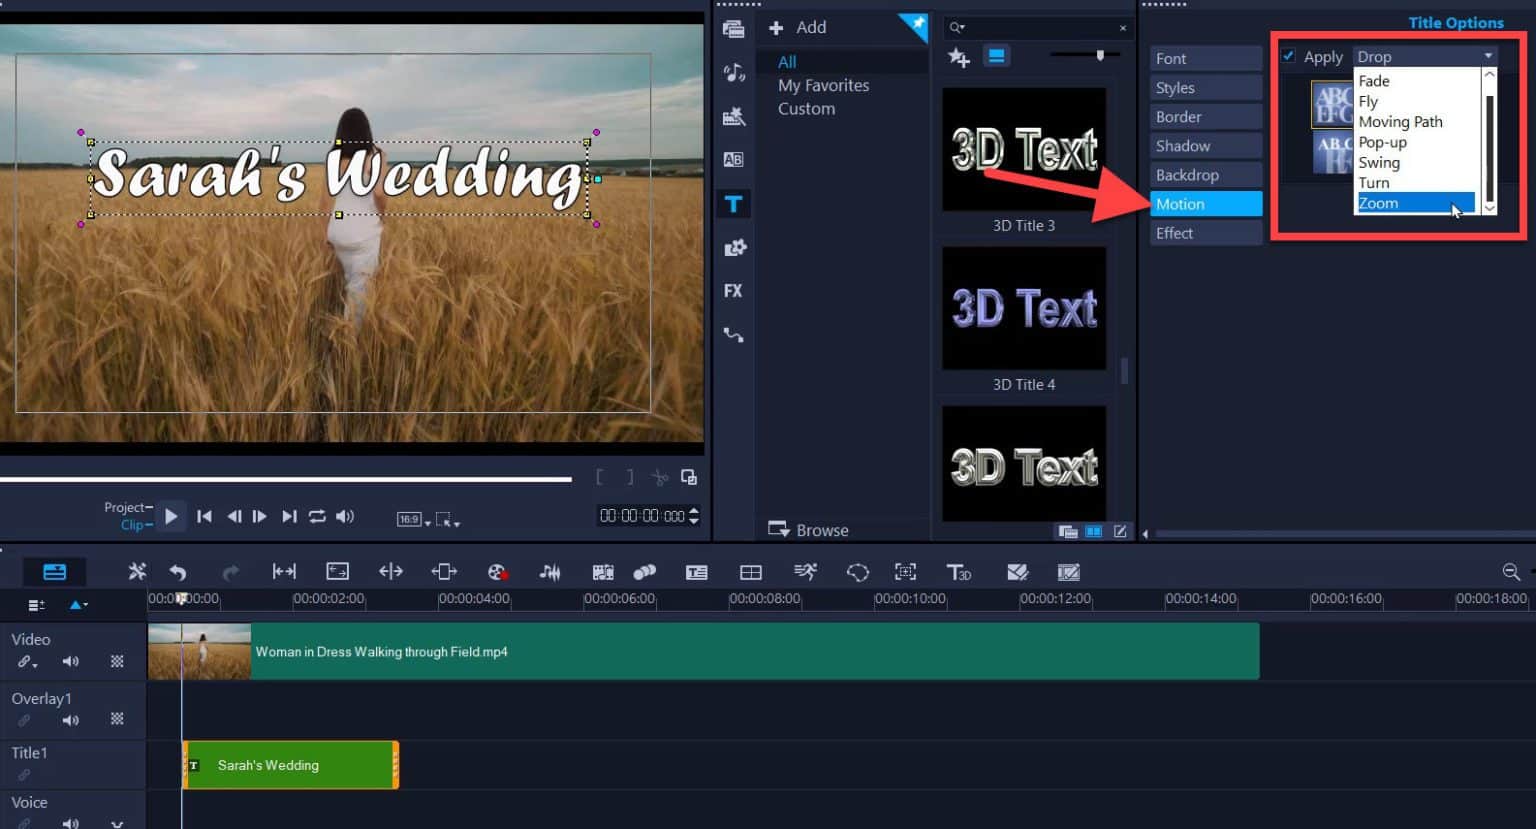The height and width of the screenshot is (829, 1536).
Task: Open the 3D Title editor icon
Action: [959, 571]
